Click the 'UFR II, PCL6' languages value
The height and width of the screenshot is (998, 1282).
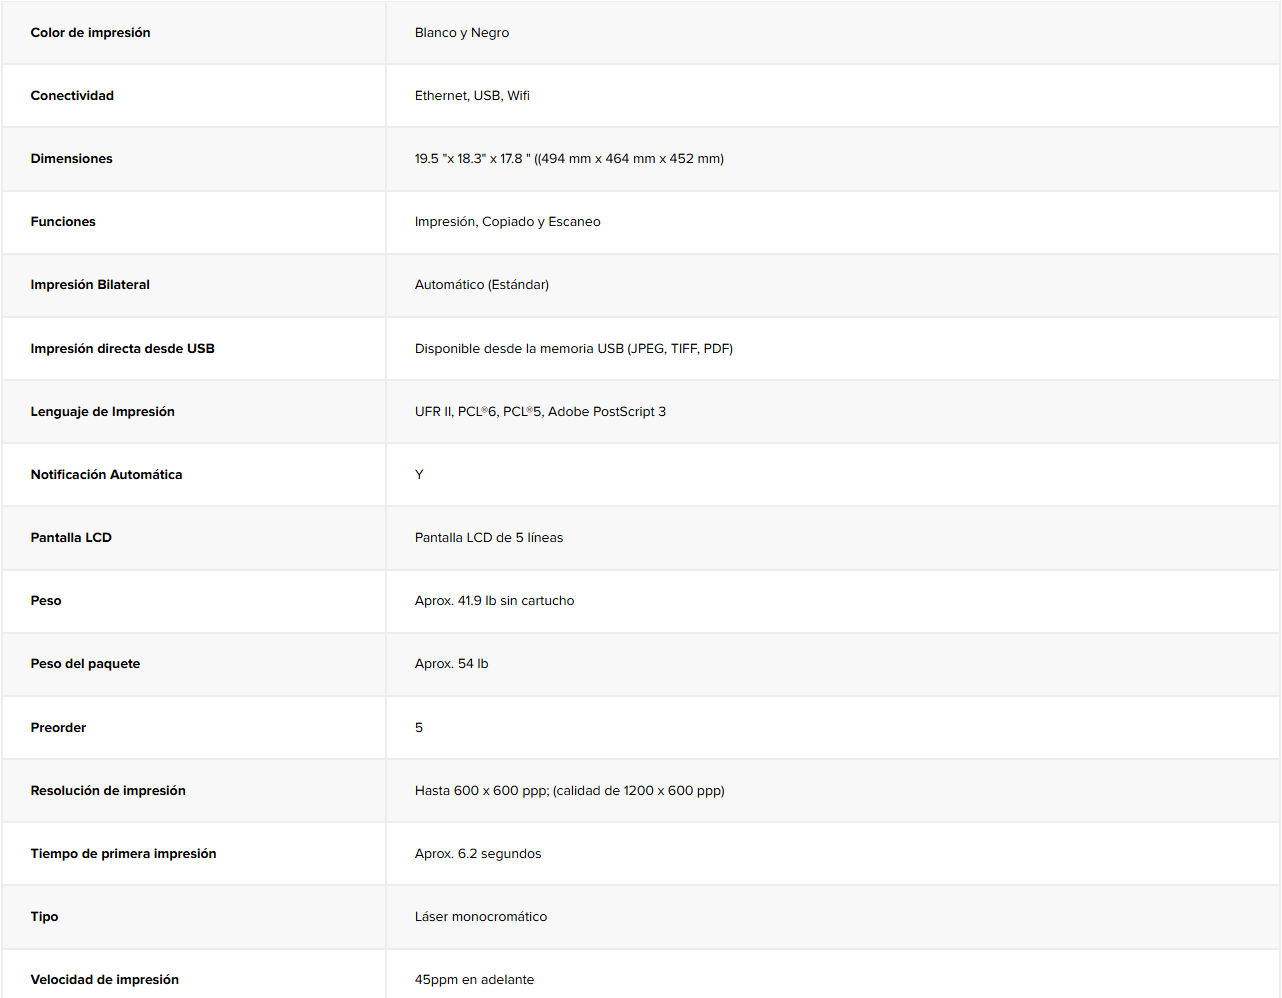(540, 412)
